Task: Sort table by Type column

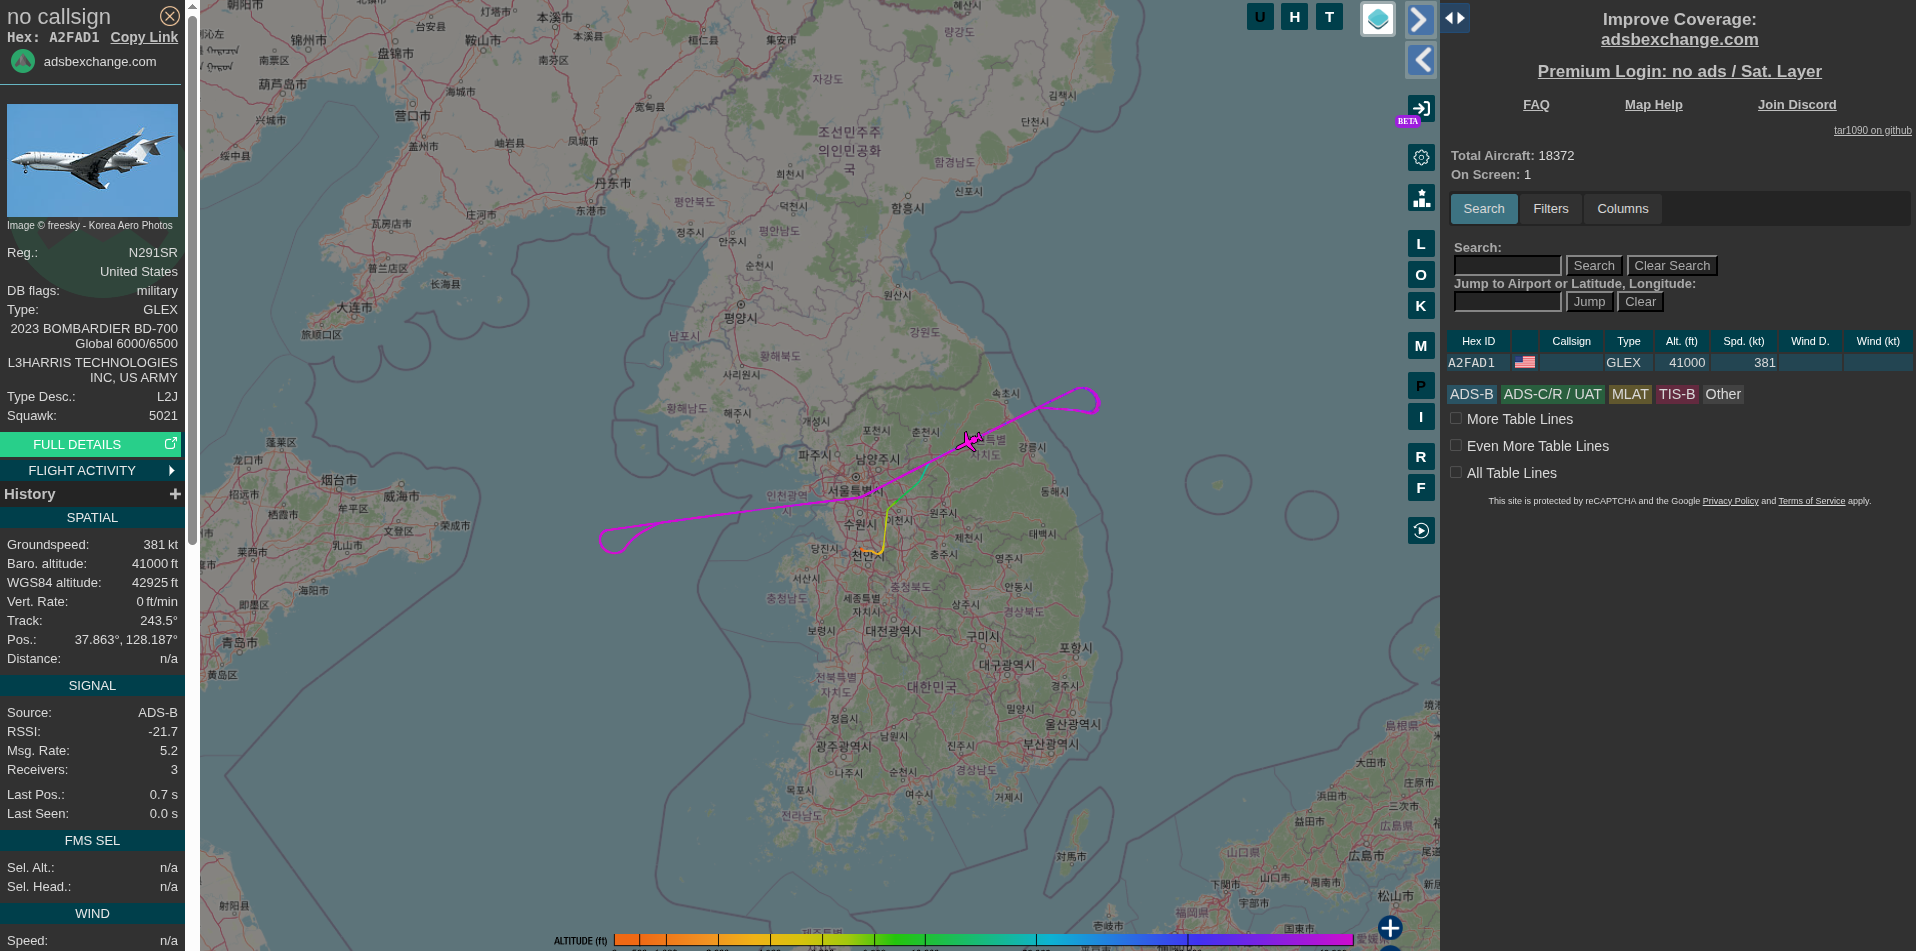Action: tap(1629, 341)
